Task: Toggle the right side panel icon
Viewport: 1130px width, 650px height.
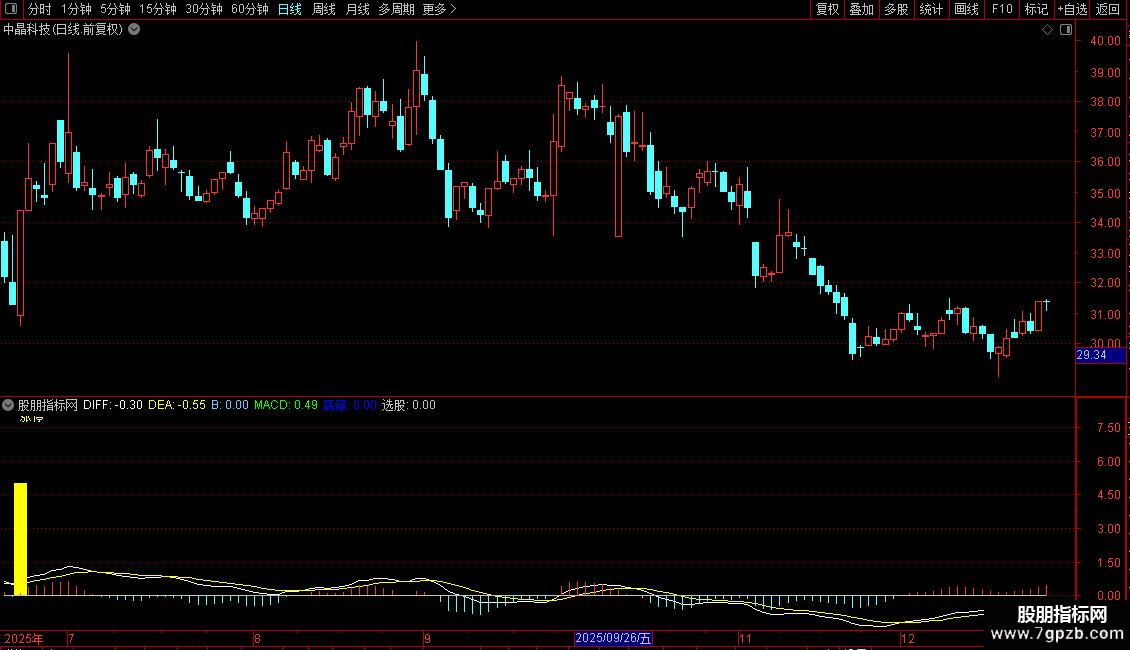Action: tap(1066, 30)
